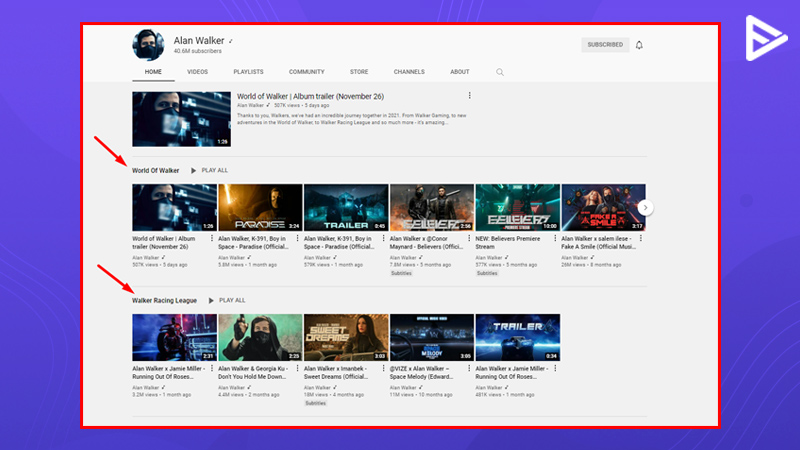Click featured World of Walker trailer thumbnail
Image resolution: width=800 pixels, height=450 pixels.
point(181,119)
